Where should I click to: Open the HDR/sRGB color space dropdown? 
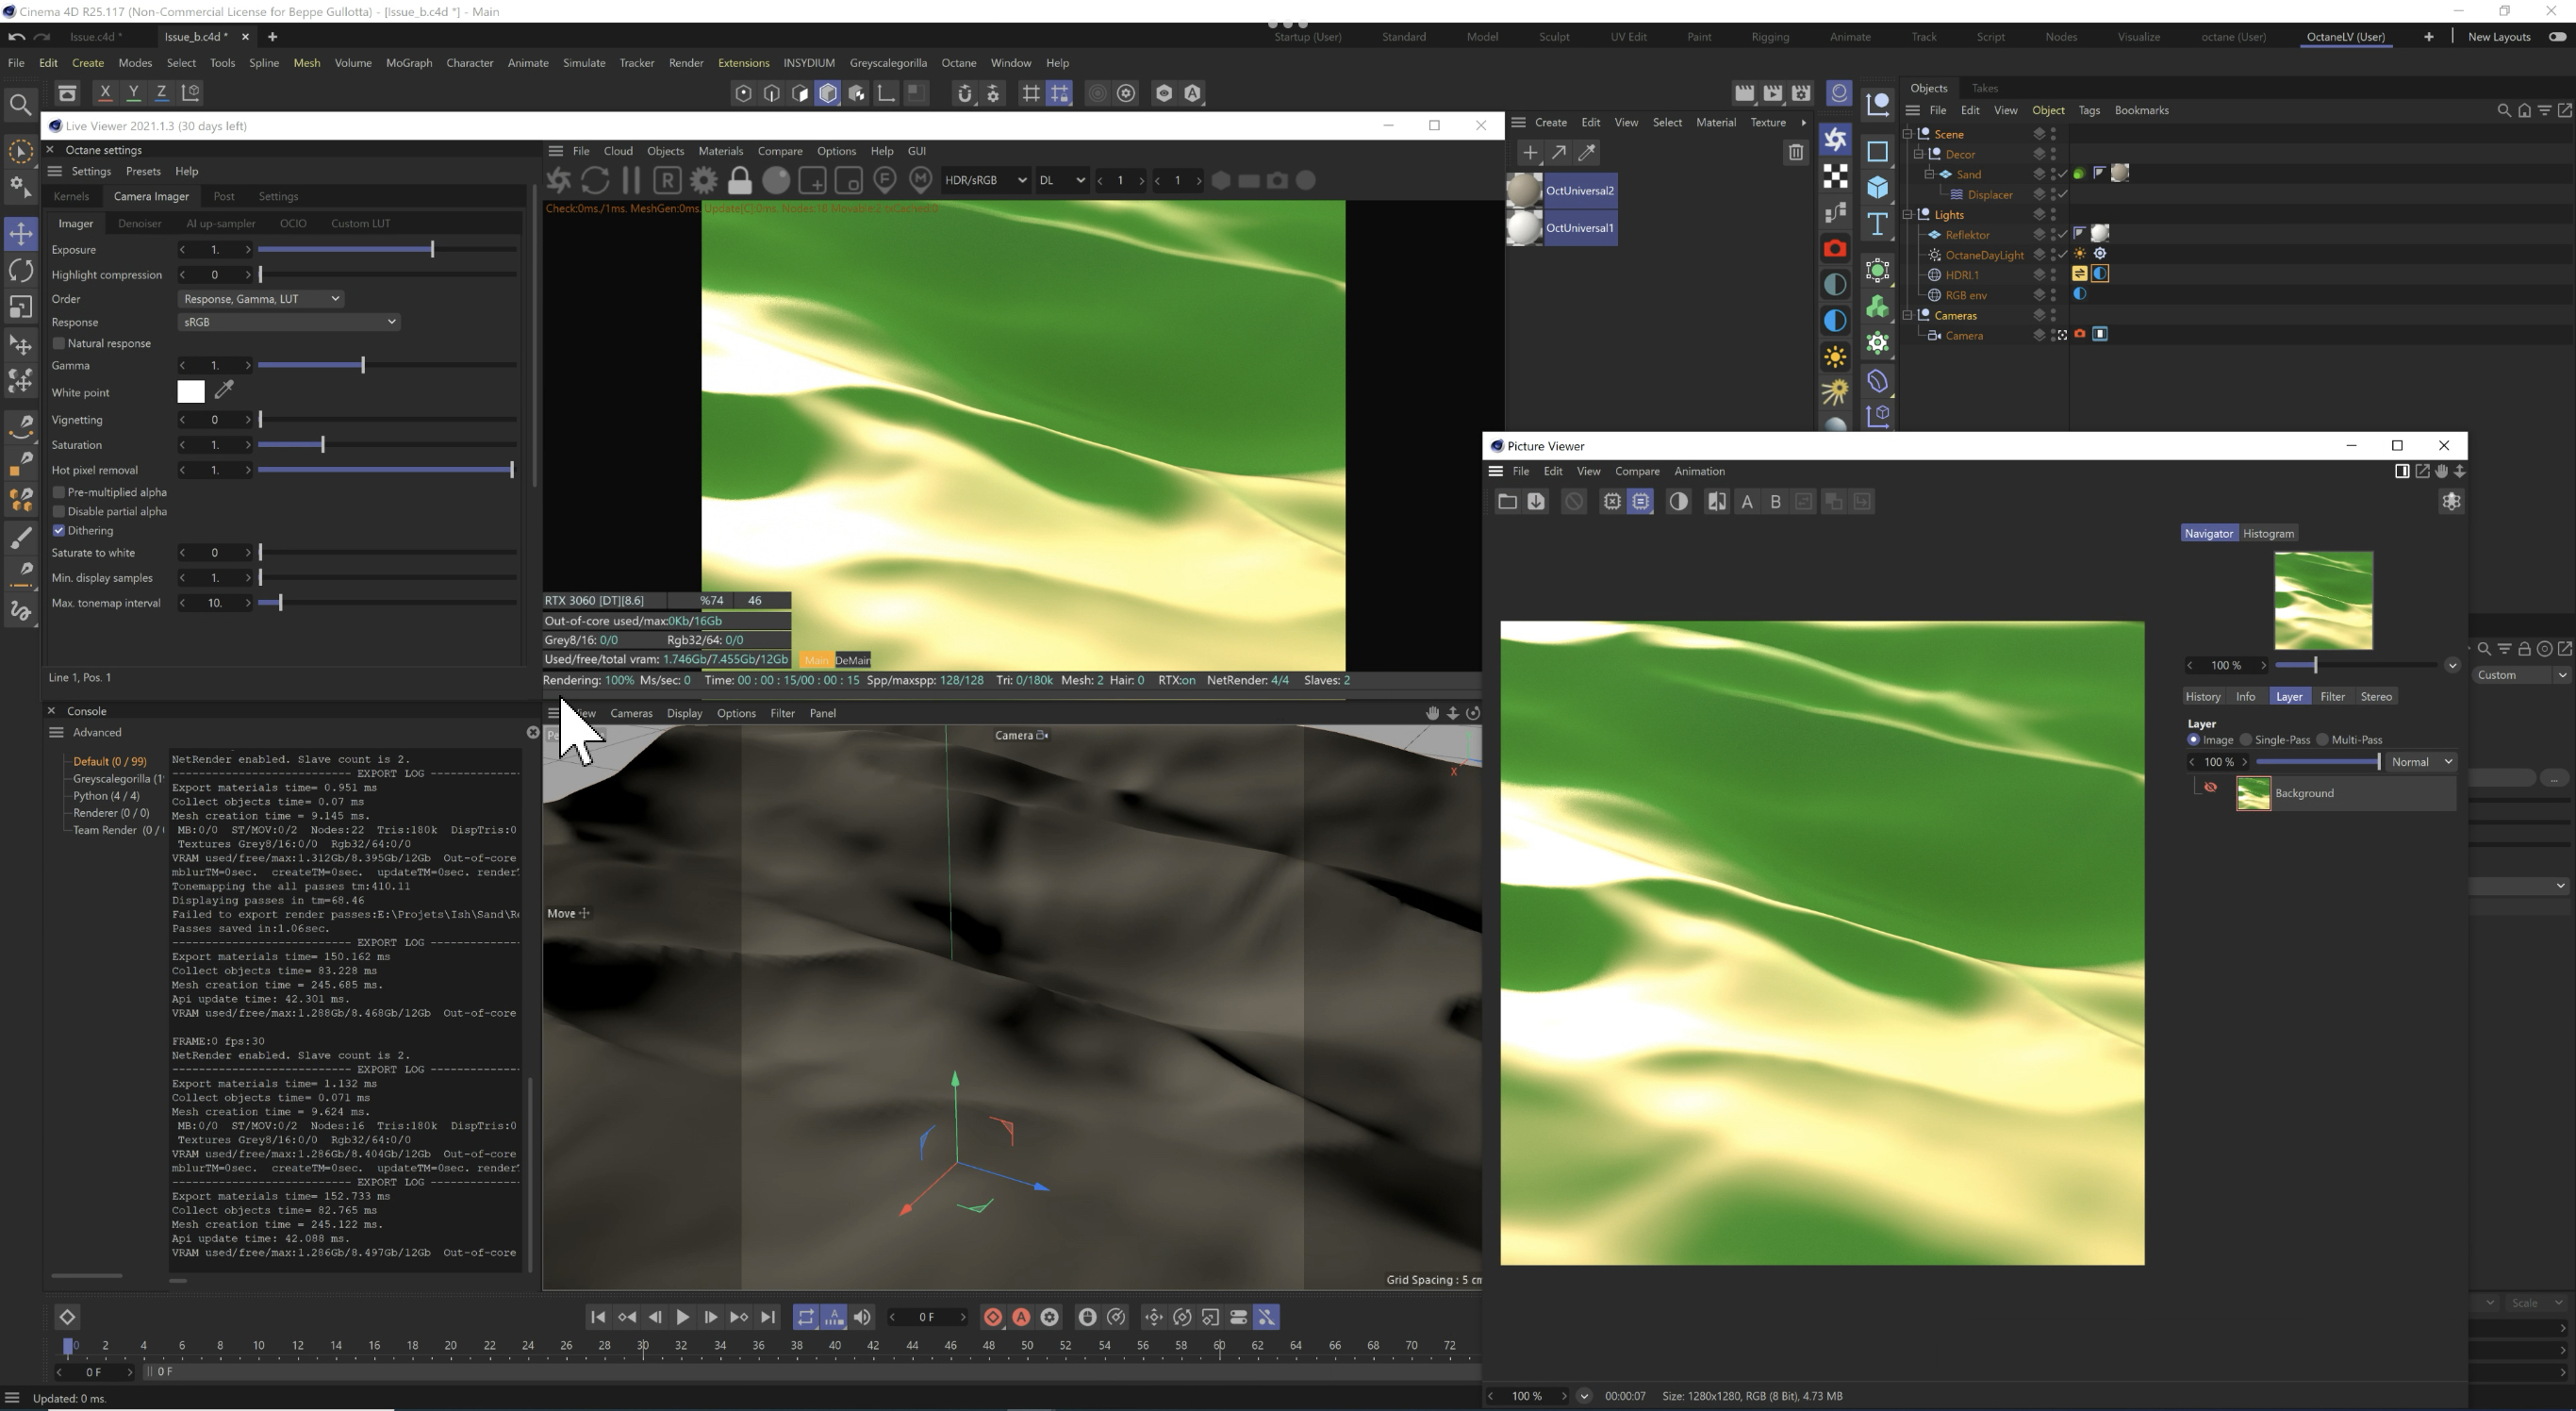(x=984, y=181)
